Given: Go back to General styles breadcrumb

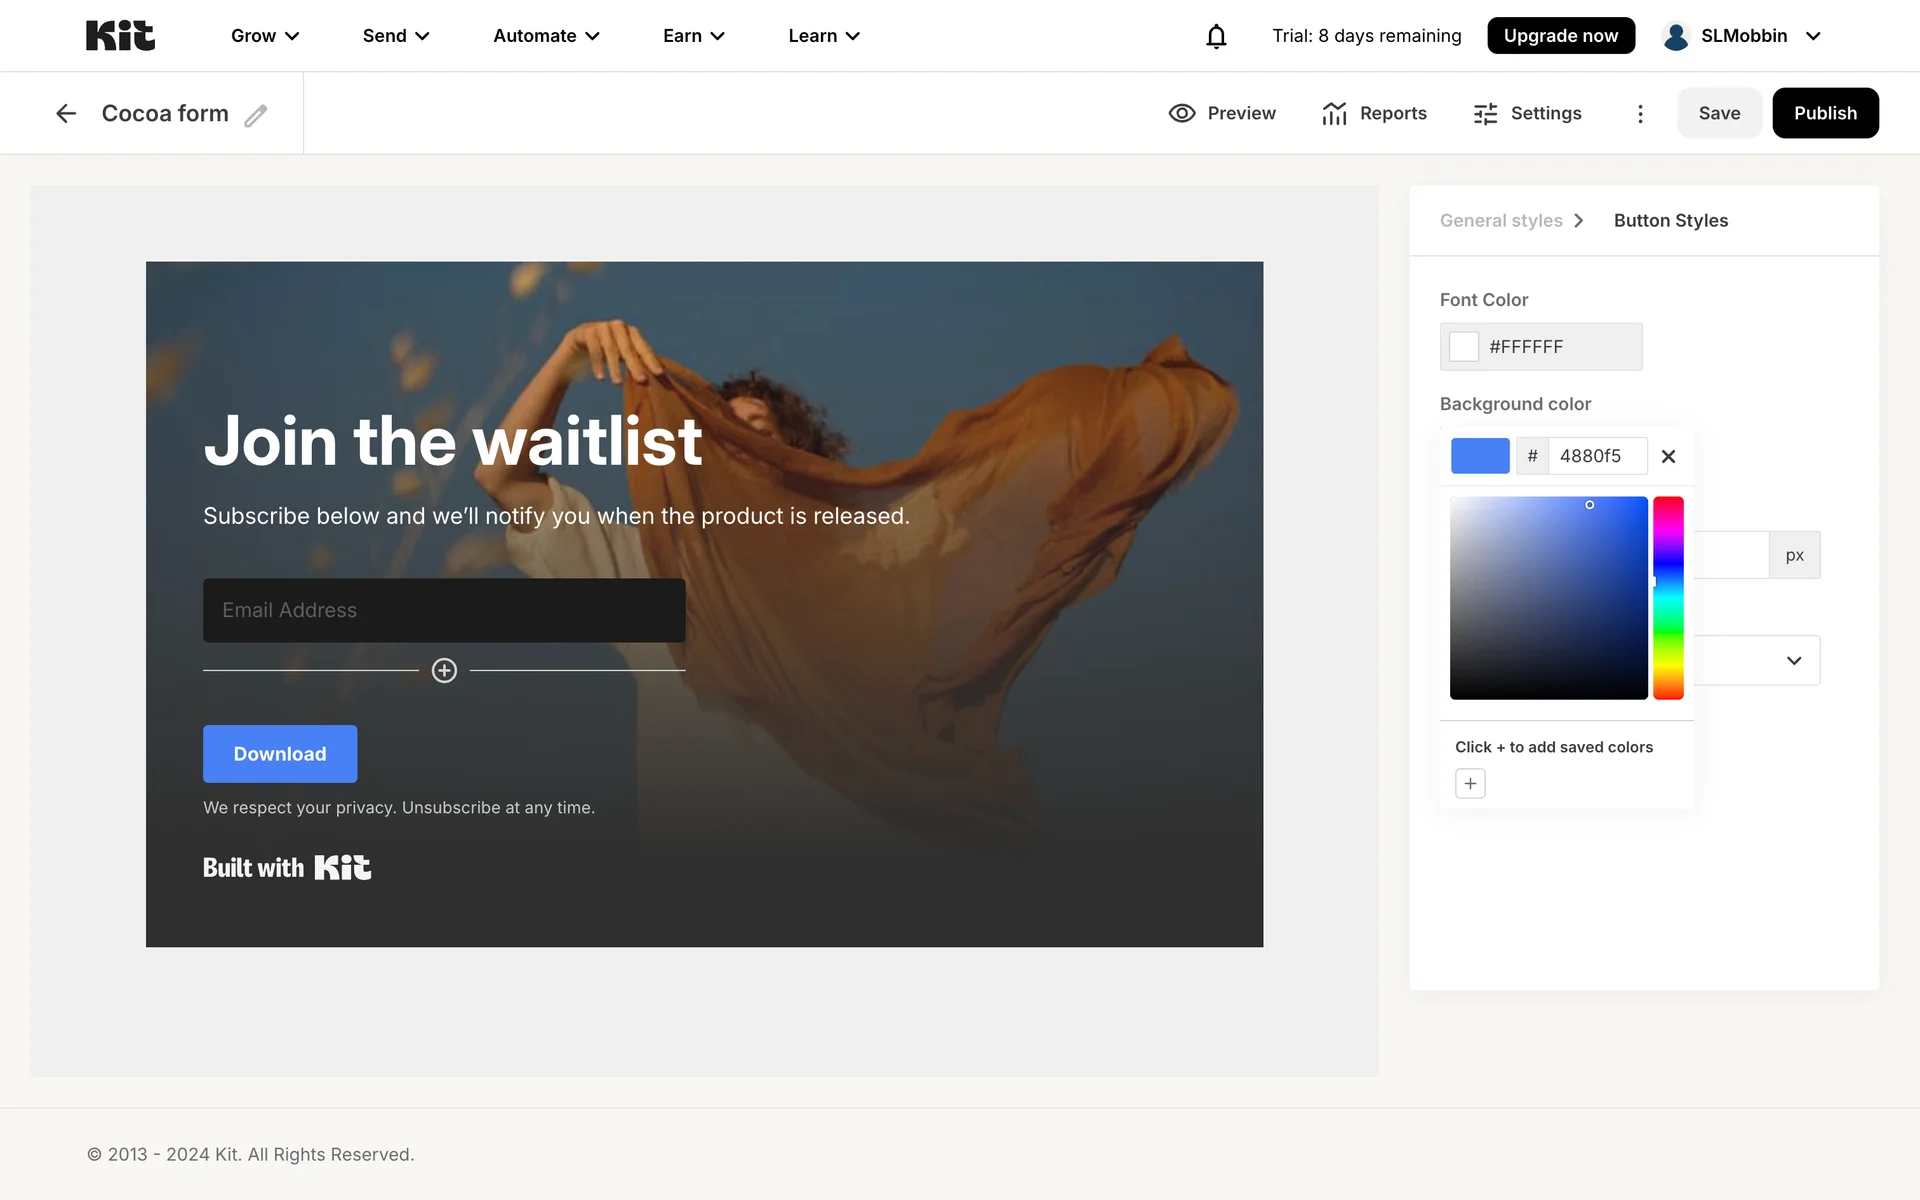Looking at the screenshot, I should pos(1500,220).
